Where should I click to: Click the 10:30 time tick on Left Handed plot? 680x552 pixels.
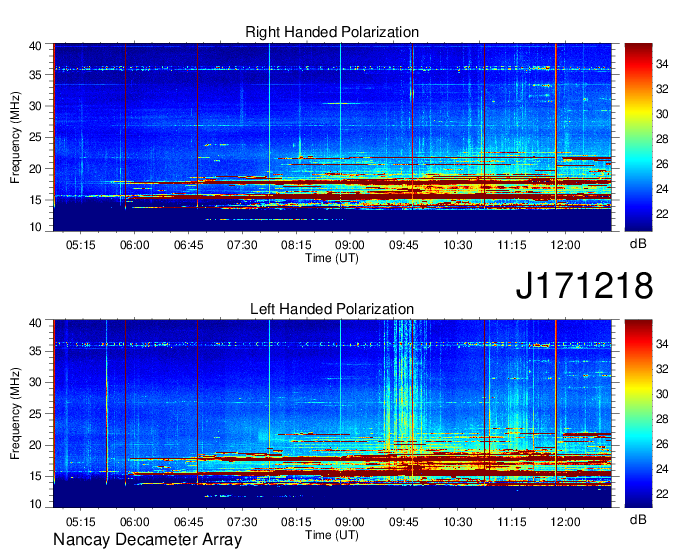click(x=458, y=521)
